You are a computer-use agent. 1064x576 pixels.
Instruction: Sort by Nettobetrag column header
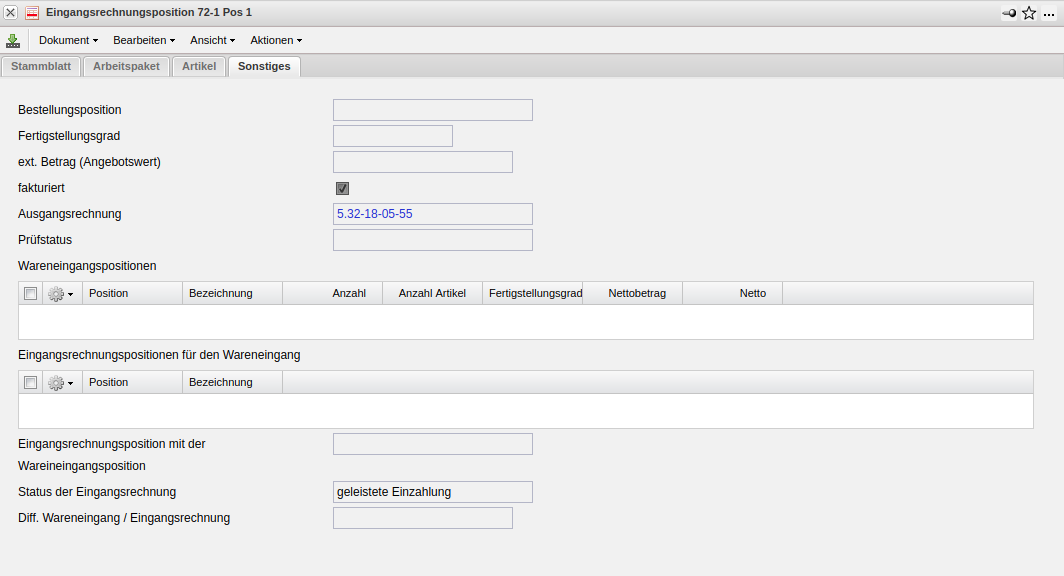point(632,294)
